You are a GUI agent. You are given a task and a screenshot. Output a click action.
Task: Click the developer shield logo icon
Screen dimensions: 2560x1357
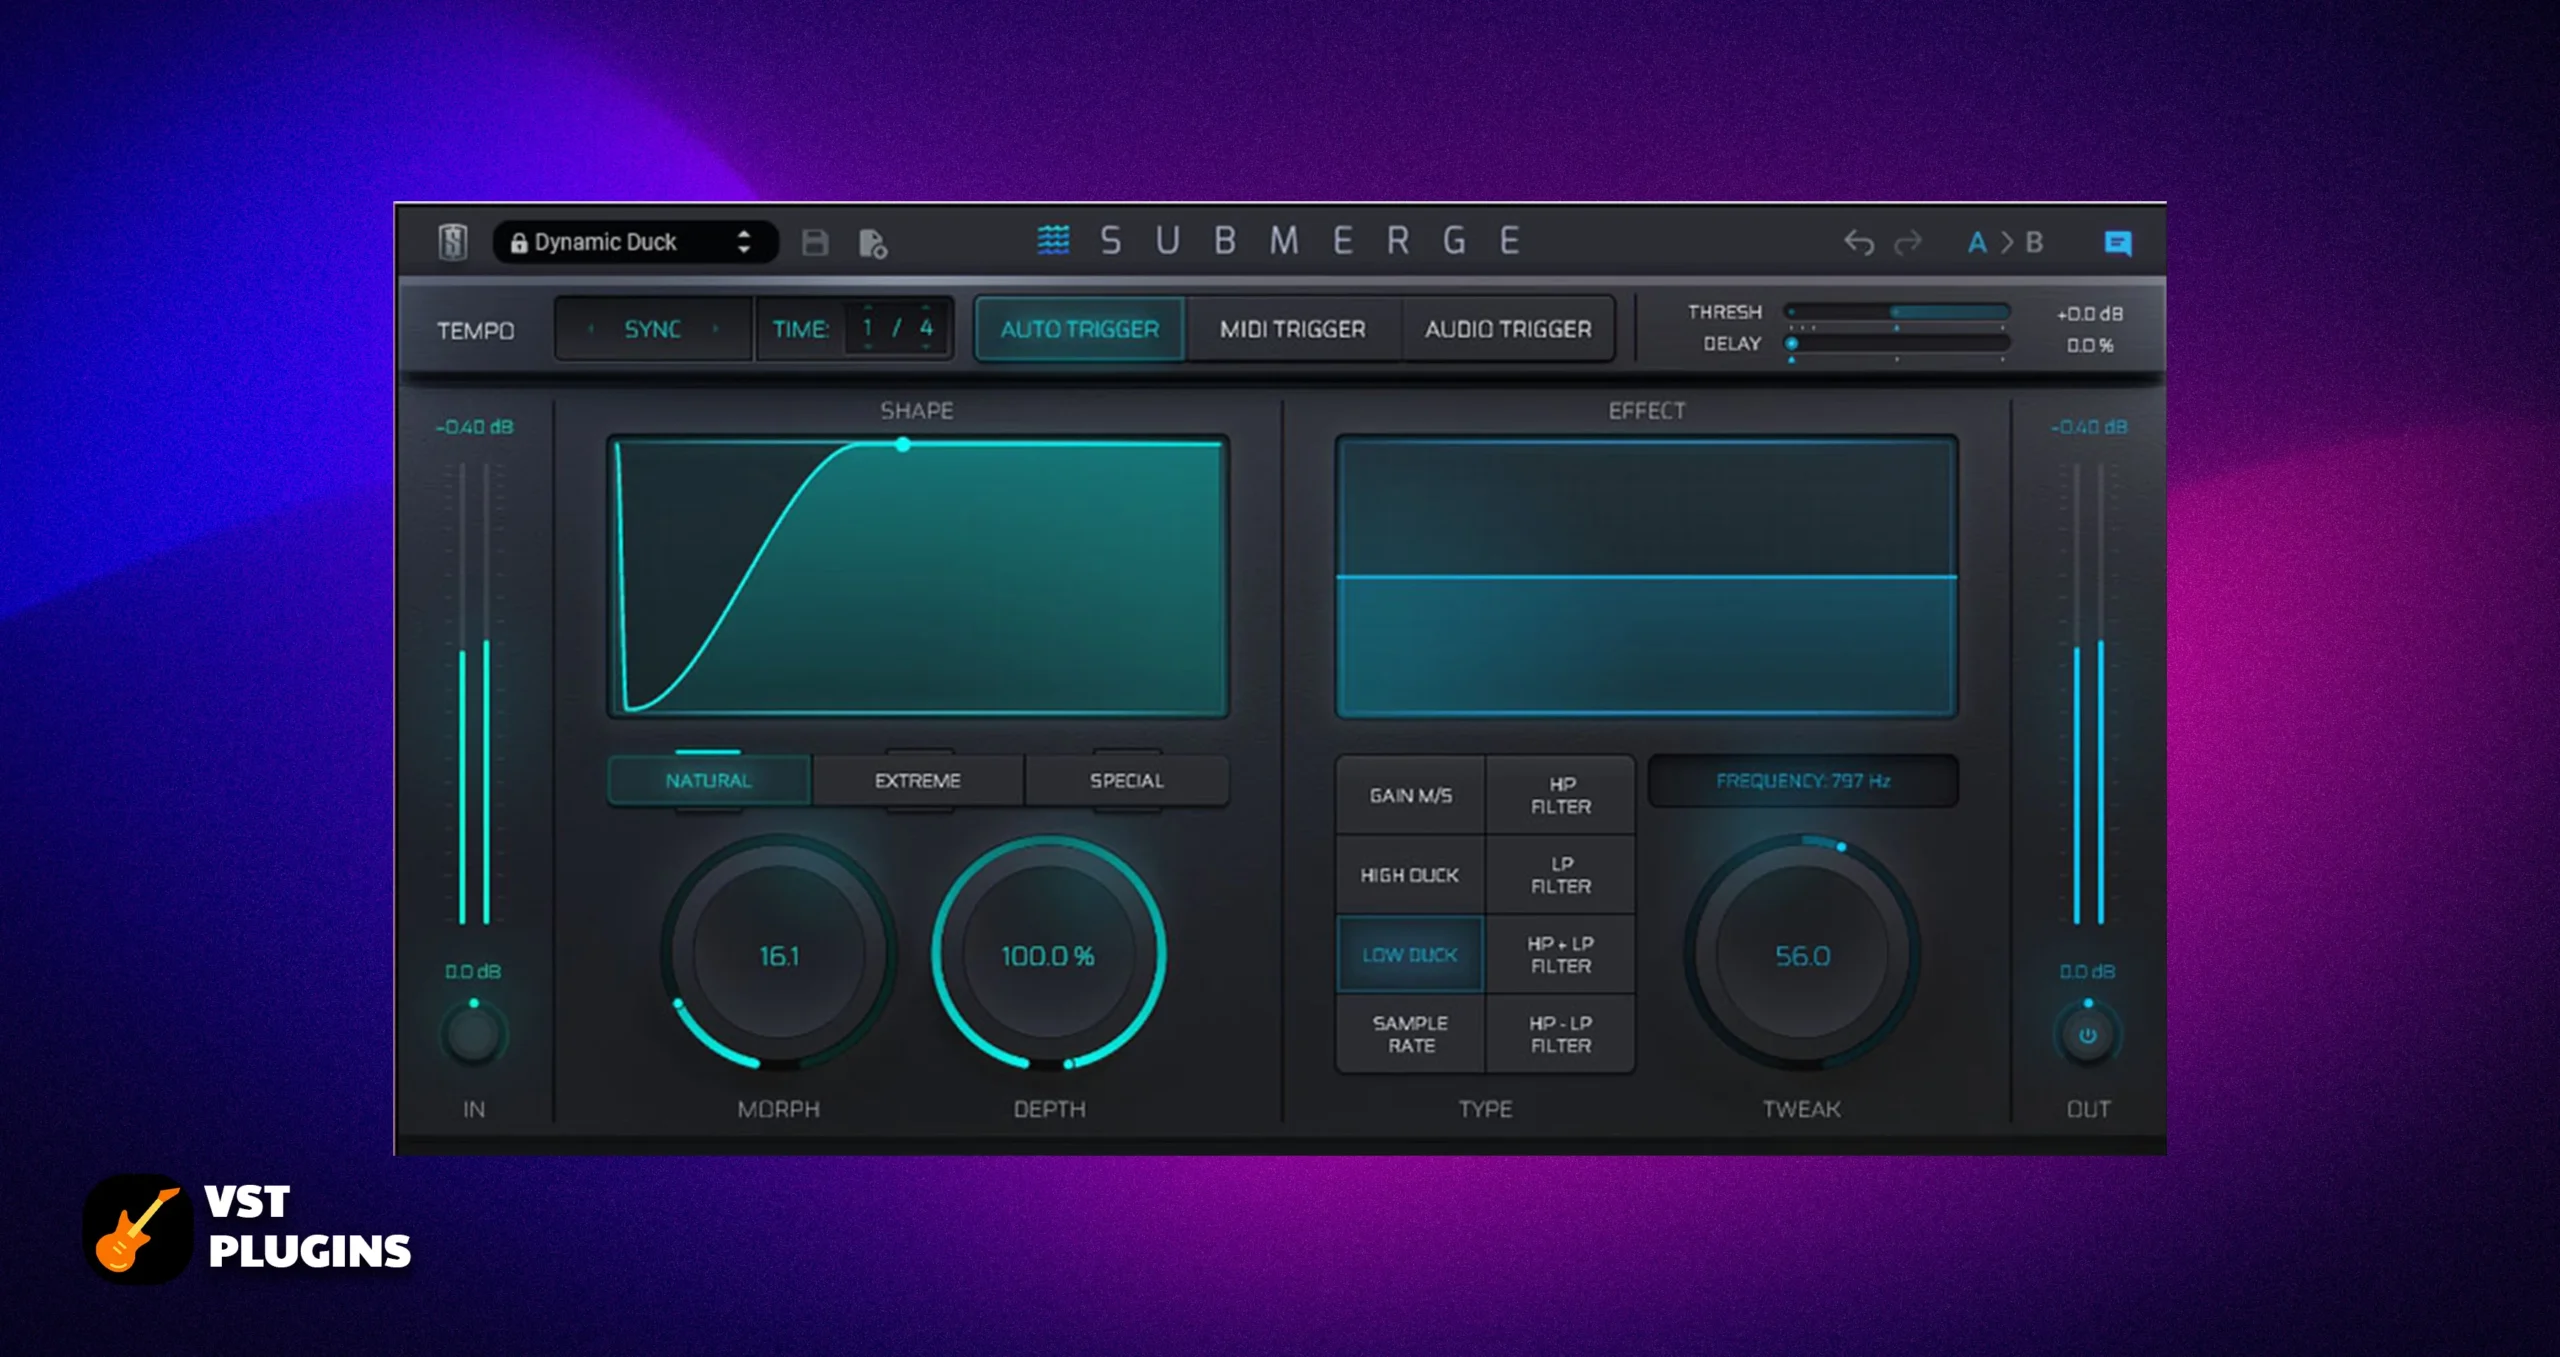[x=453, y=242]
